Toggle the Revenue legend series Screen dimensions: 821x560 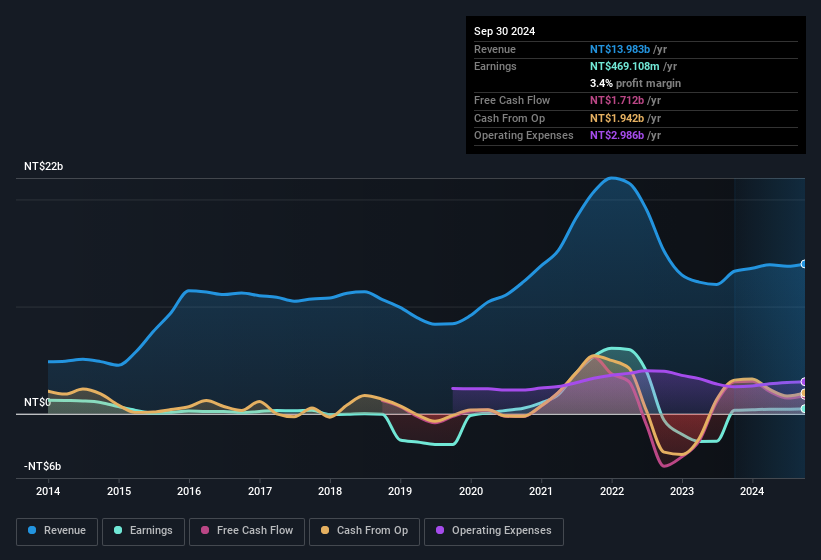[57, 531]
